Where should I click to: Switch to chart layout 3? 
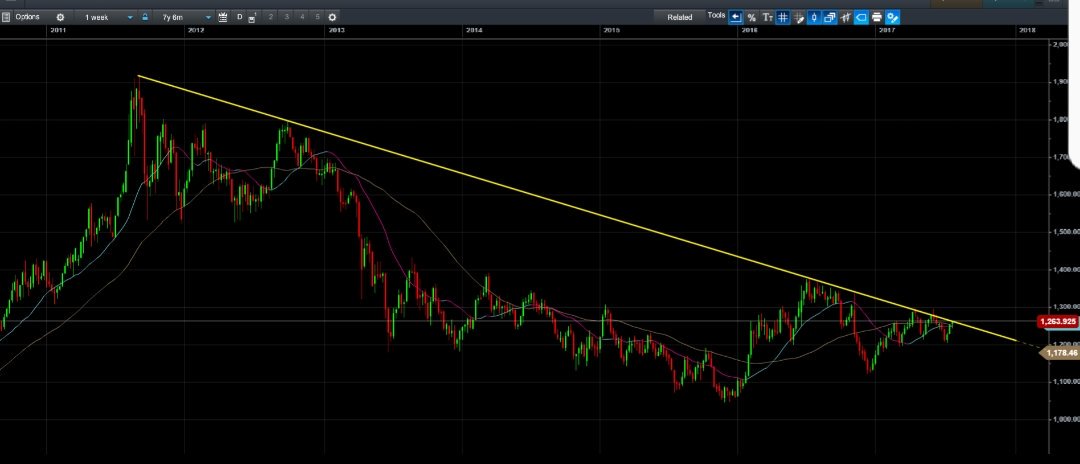coord(287,17)
